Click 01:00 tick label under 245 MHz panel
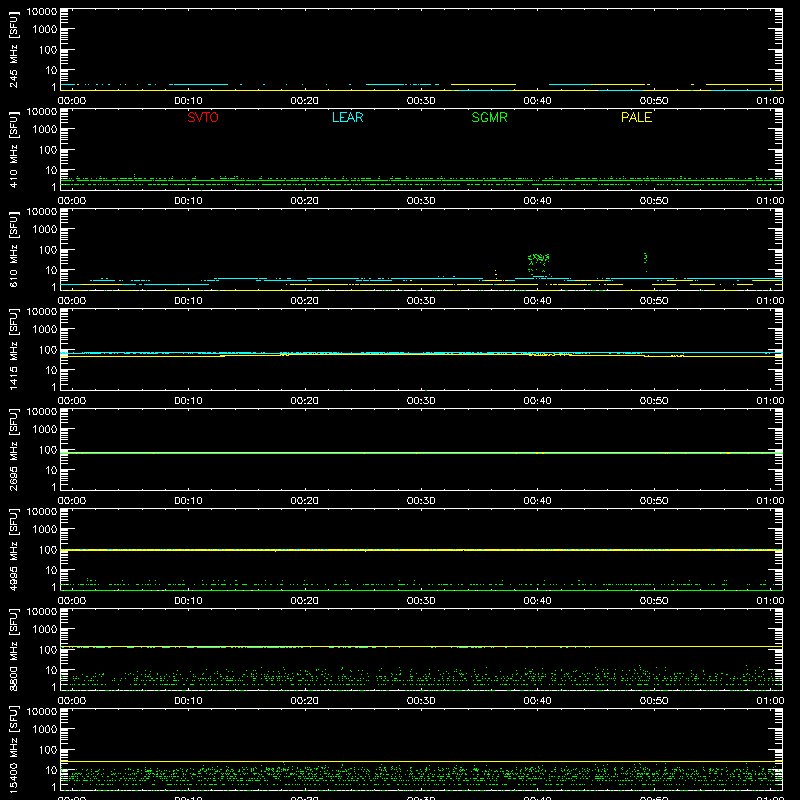800x800 pixels. pyautogui.click(x=770, y=101)
